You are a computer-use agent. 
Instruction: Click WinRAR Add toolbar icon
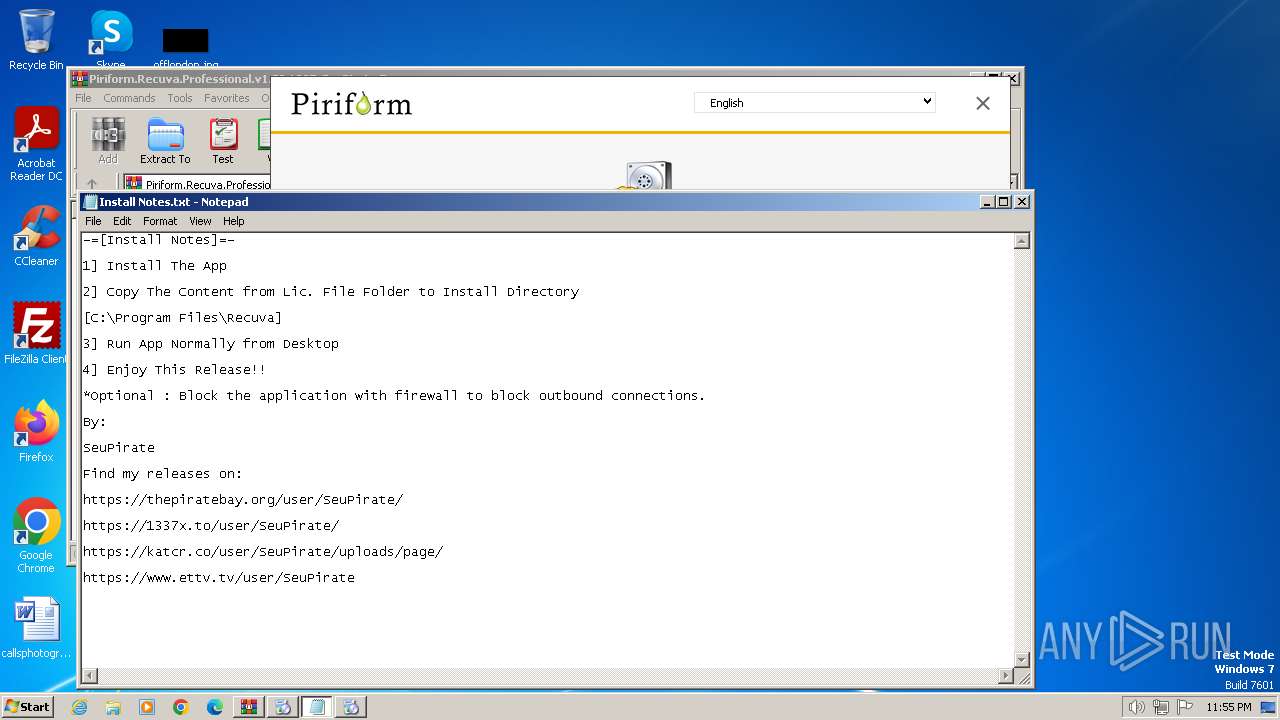click(x=108, y=141)
